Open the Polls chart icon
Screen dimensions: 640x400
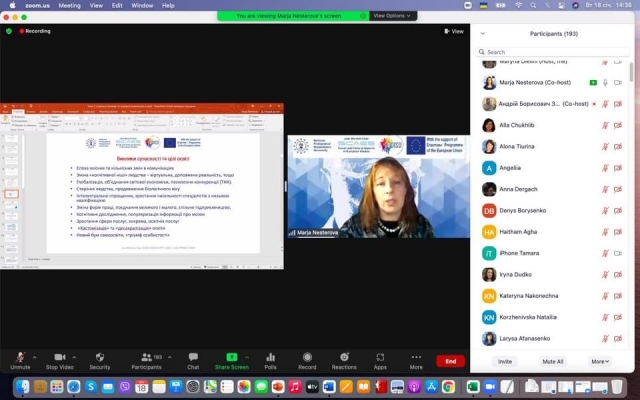[270, 357]
